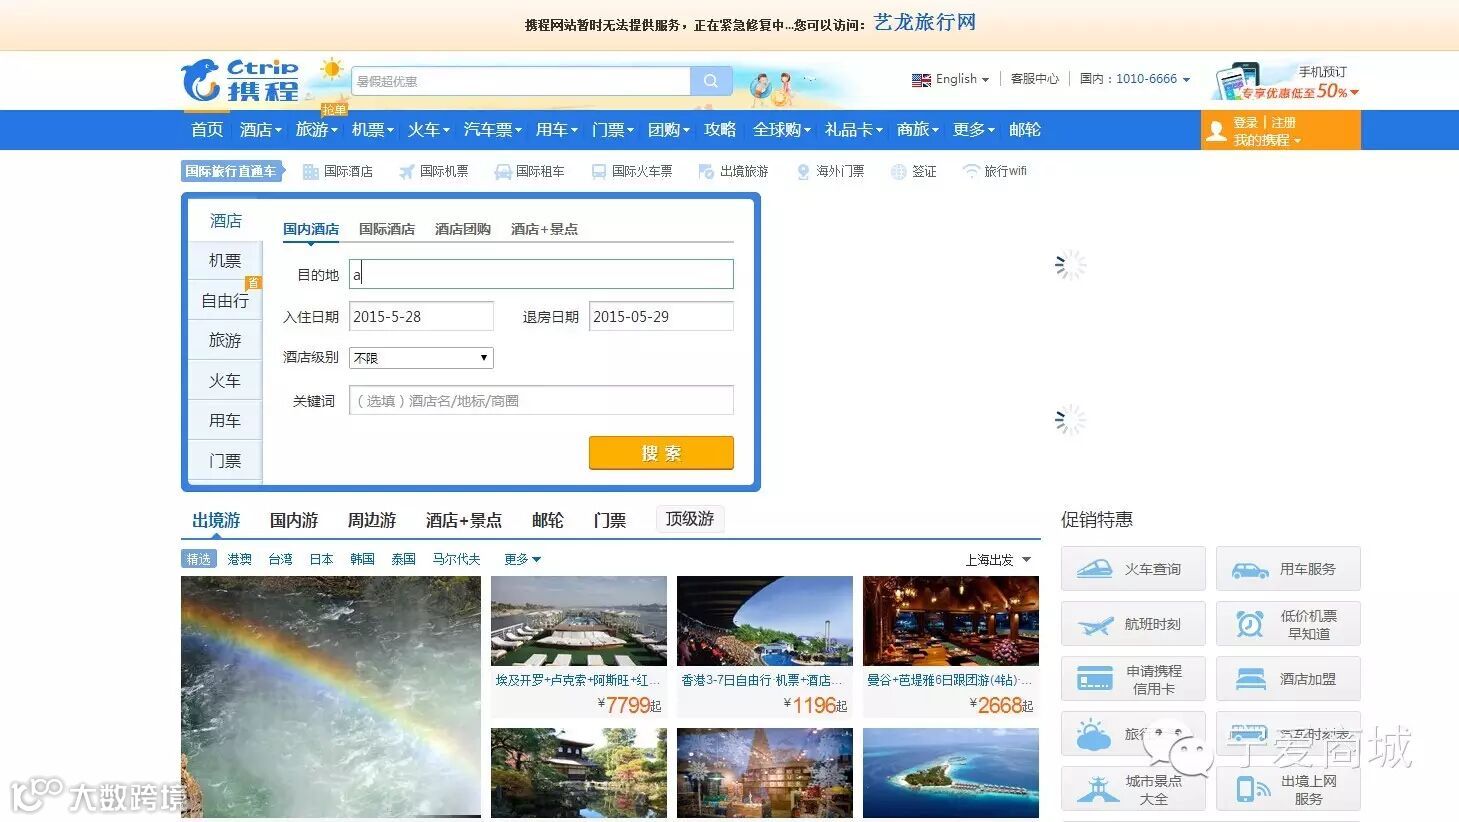Click the 火车查询 train icon tile
The width and height of the screenshot is (1459, 822).
pos(1133,569)
